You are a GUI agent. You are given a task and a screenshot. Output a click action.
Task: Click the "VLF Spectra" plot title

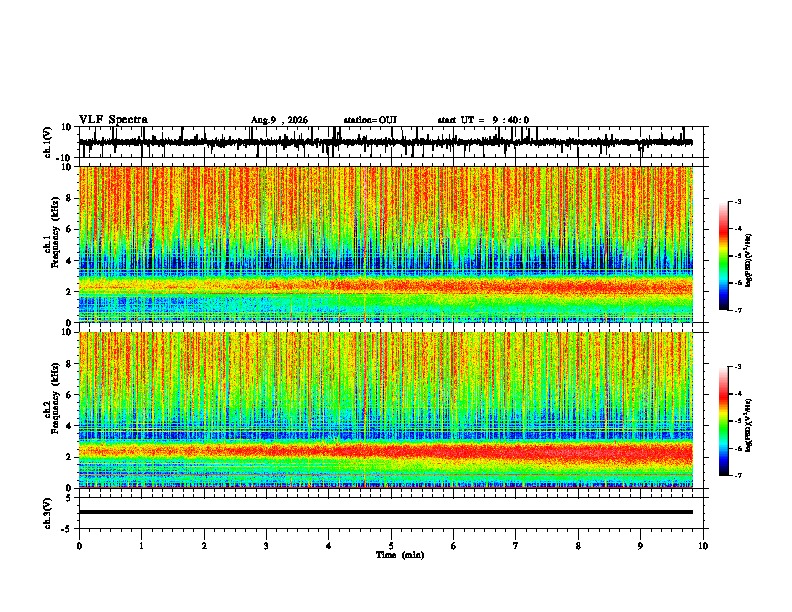coord(113,120)
